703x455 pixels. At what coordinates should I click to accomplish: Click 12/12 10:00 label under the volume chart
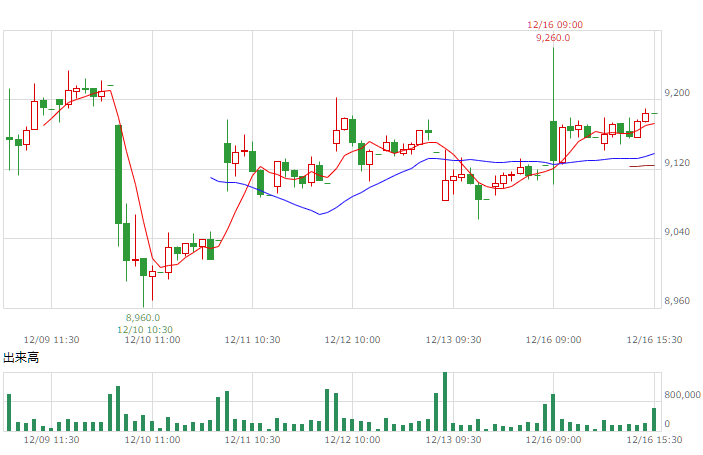click(x=352, y=440)
